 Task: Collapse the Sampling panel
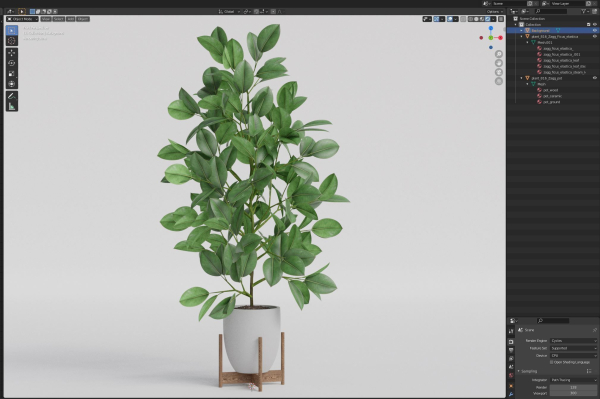click(x=519, y=371)
